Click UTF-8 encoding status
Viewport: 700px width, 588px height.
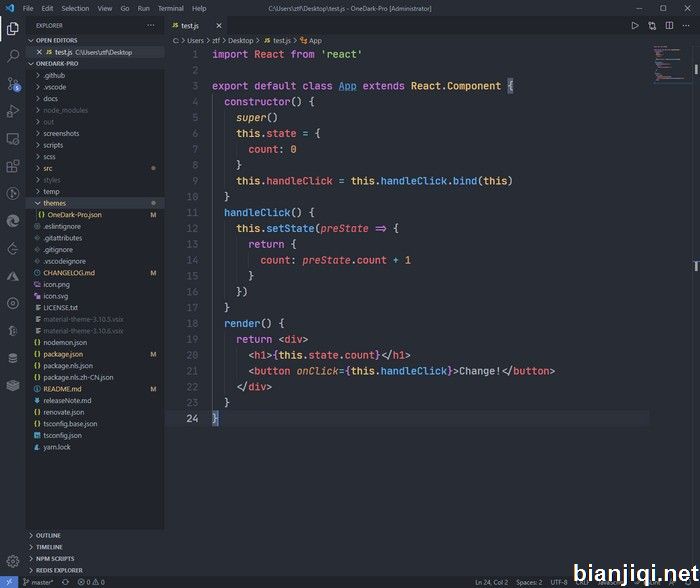coord(558,582)
